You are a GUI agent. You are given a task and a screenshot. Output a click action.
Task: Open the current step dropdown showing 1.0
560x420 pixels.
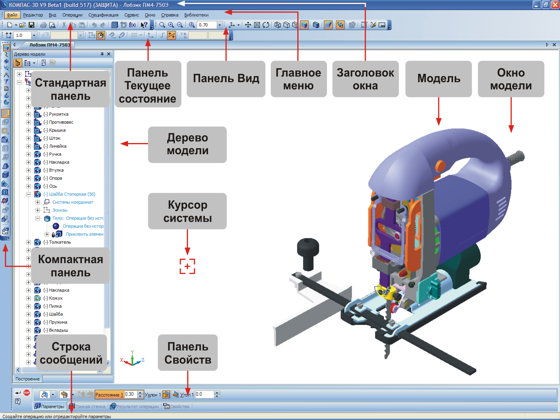[34, 35]
